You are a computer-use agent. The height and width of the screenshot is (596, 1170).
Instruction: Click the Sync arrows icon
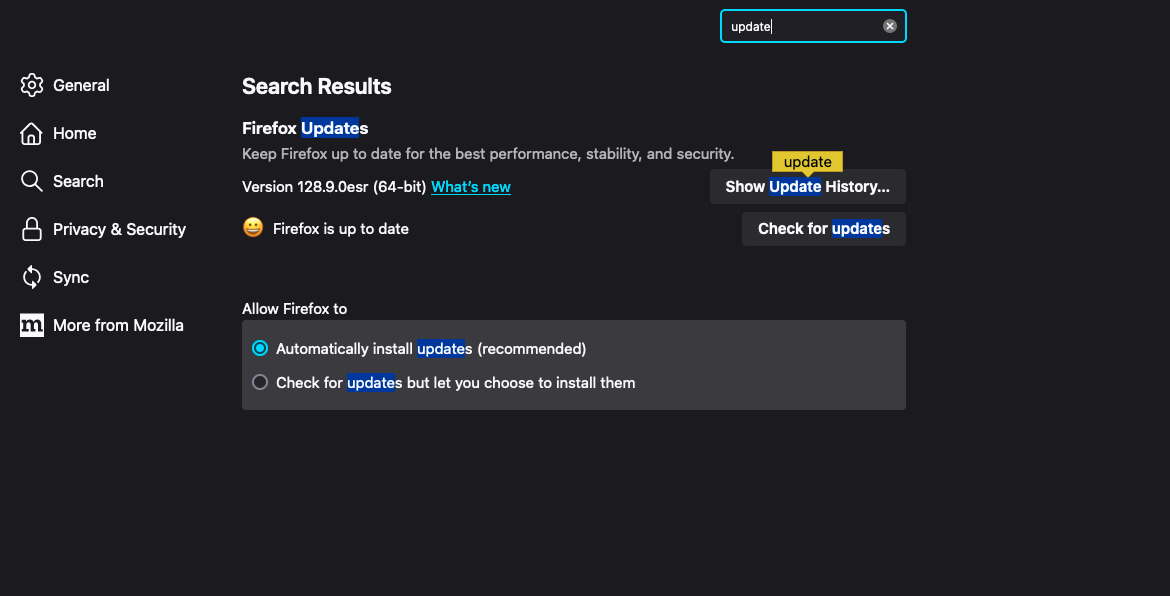(x=31, y=277)
